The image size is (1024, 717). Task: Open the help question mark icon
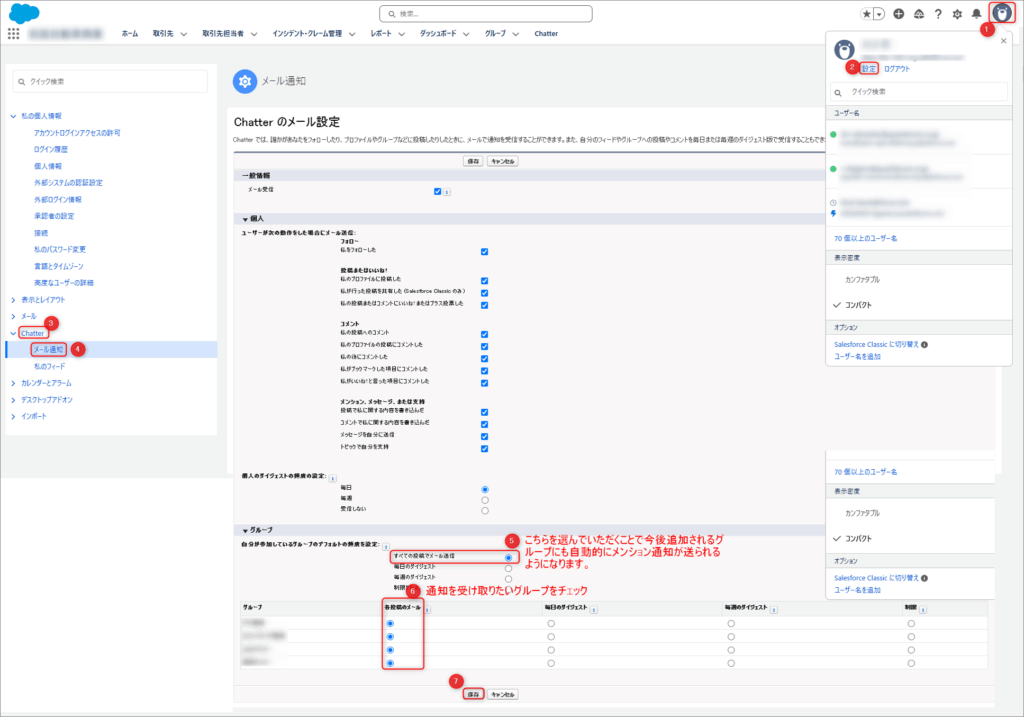[937, 14]
